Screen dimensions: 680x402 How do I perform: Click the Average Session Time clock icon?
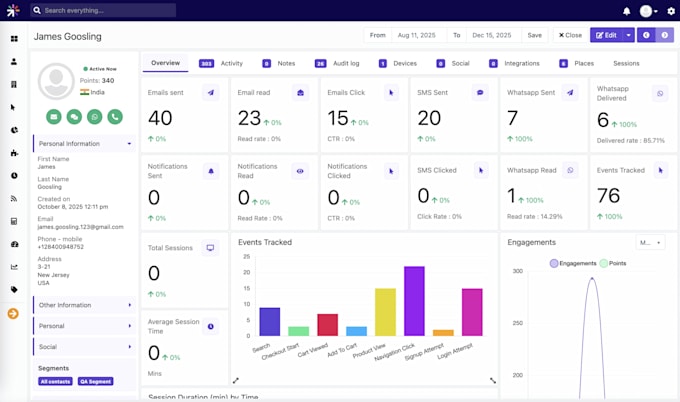pyautogui.click(x=210, y=326)
